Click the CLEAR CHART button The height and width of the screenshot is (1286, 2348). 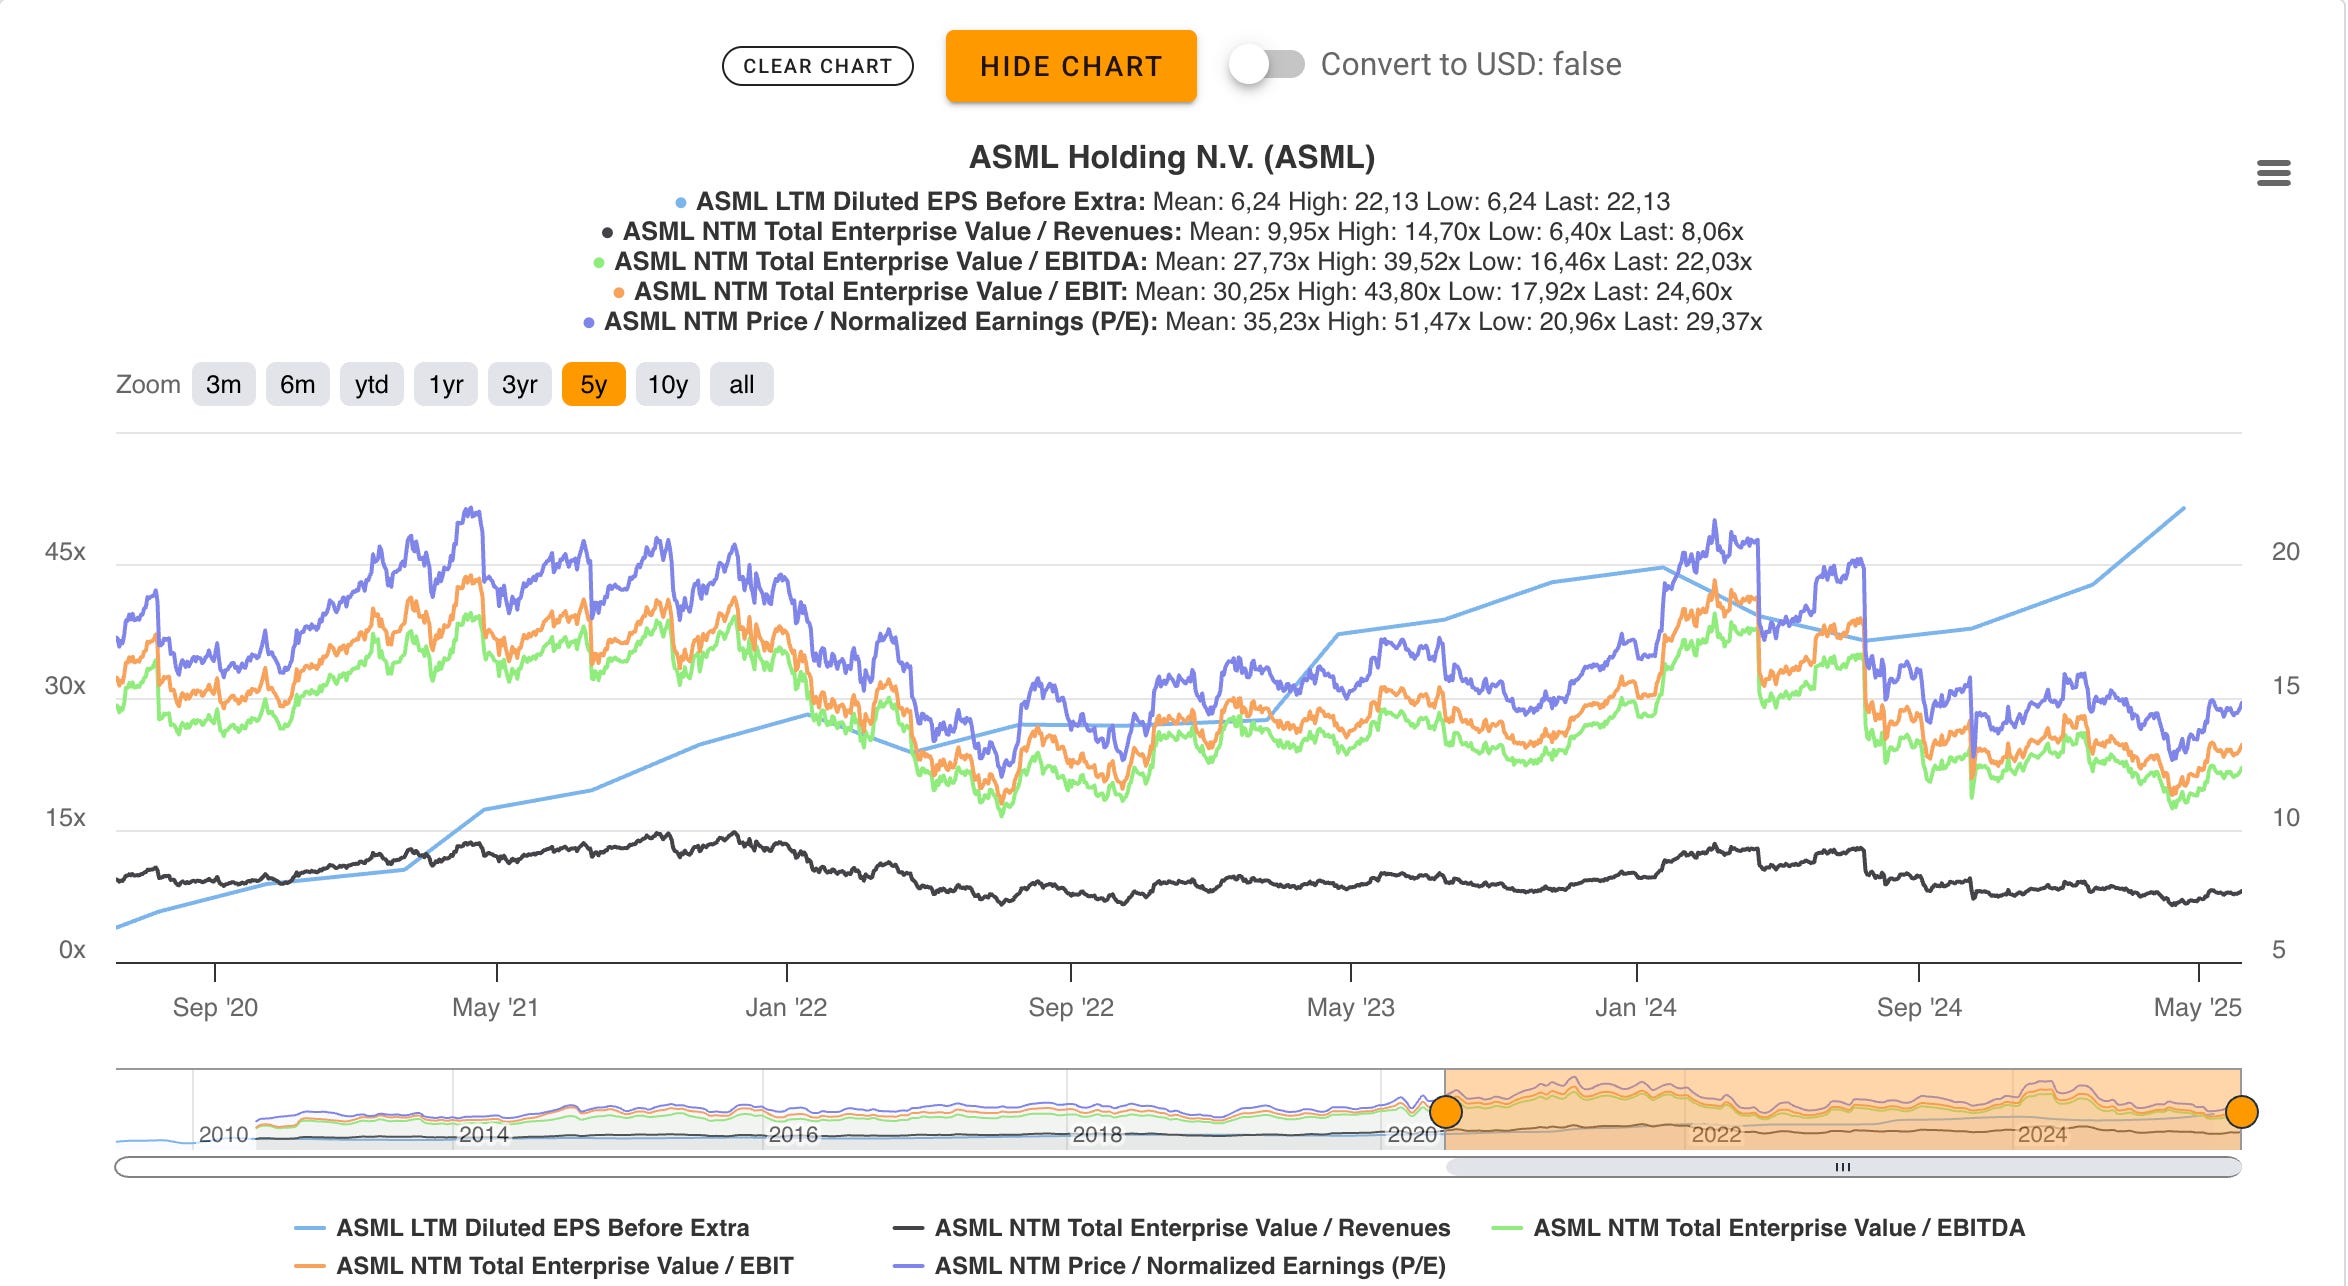tap(817, 66)
